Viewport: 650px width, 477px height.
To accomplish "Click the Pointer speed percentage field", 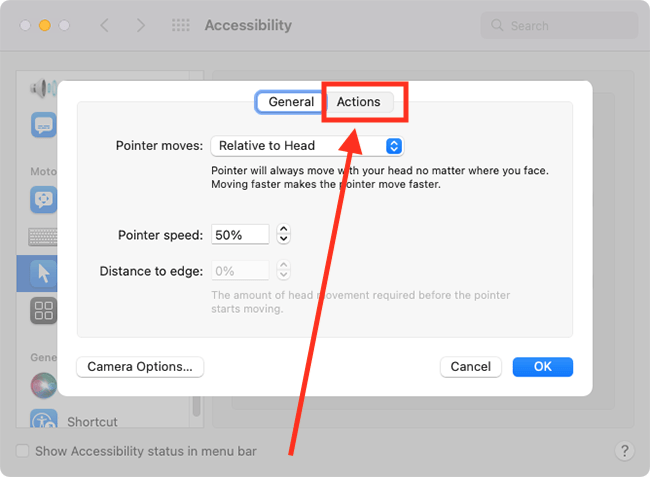I will (x=240, y=235).
